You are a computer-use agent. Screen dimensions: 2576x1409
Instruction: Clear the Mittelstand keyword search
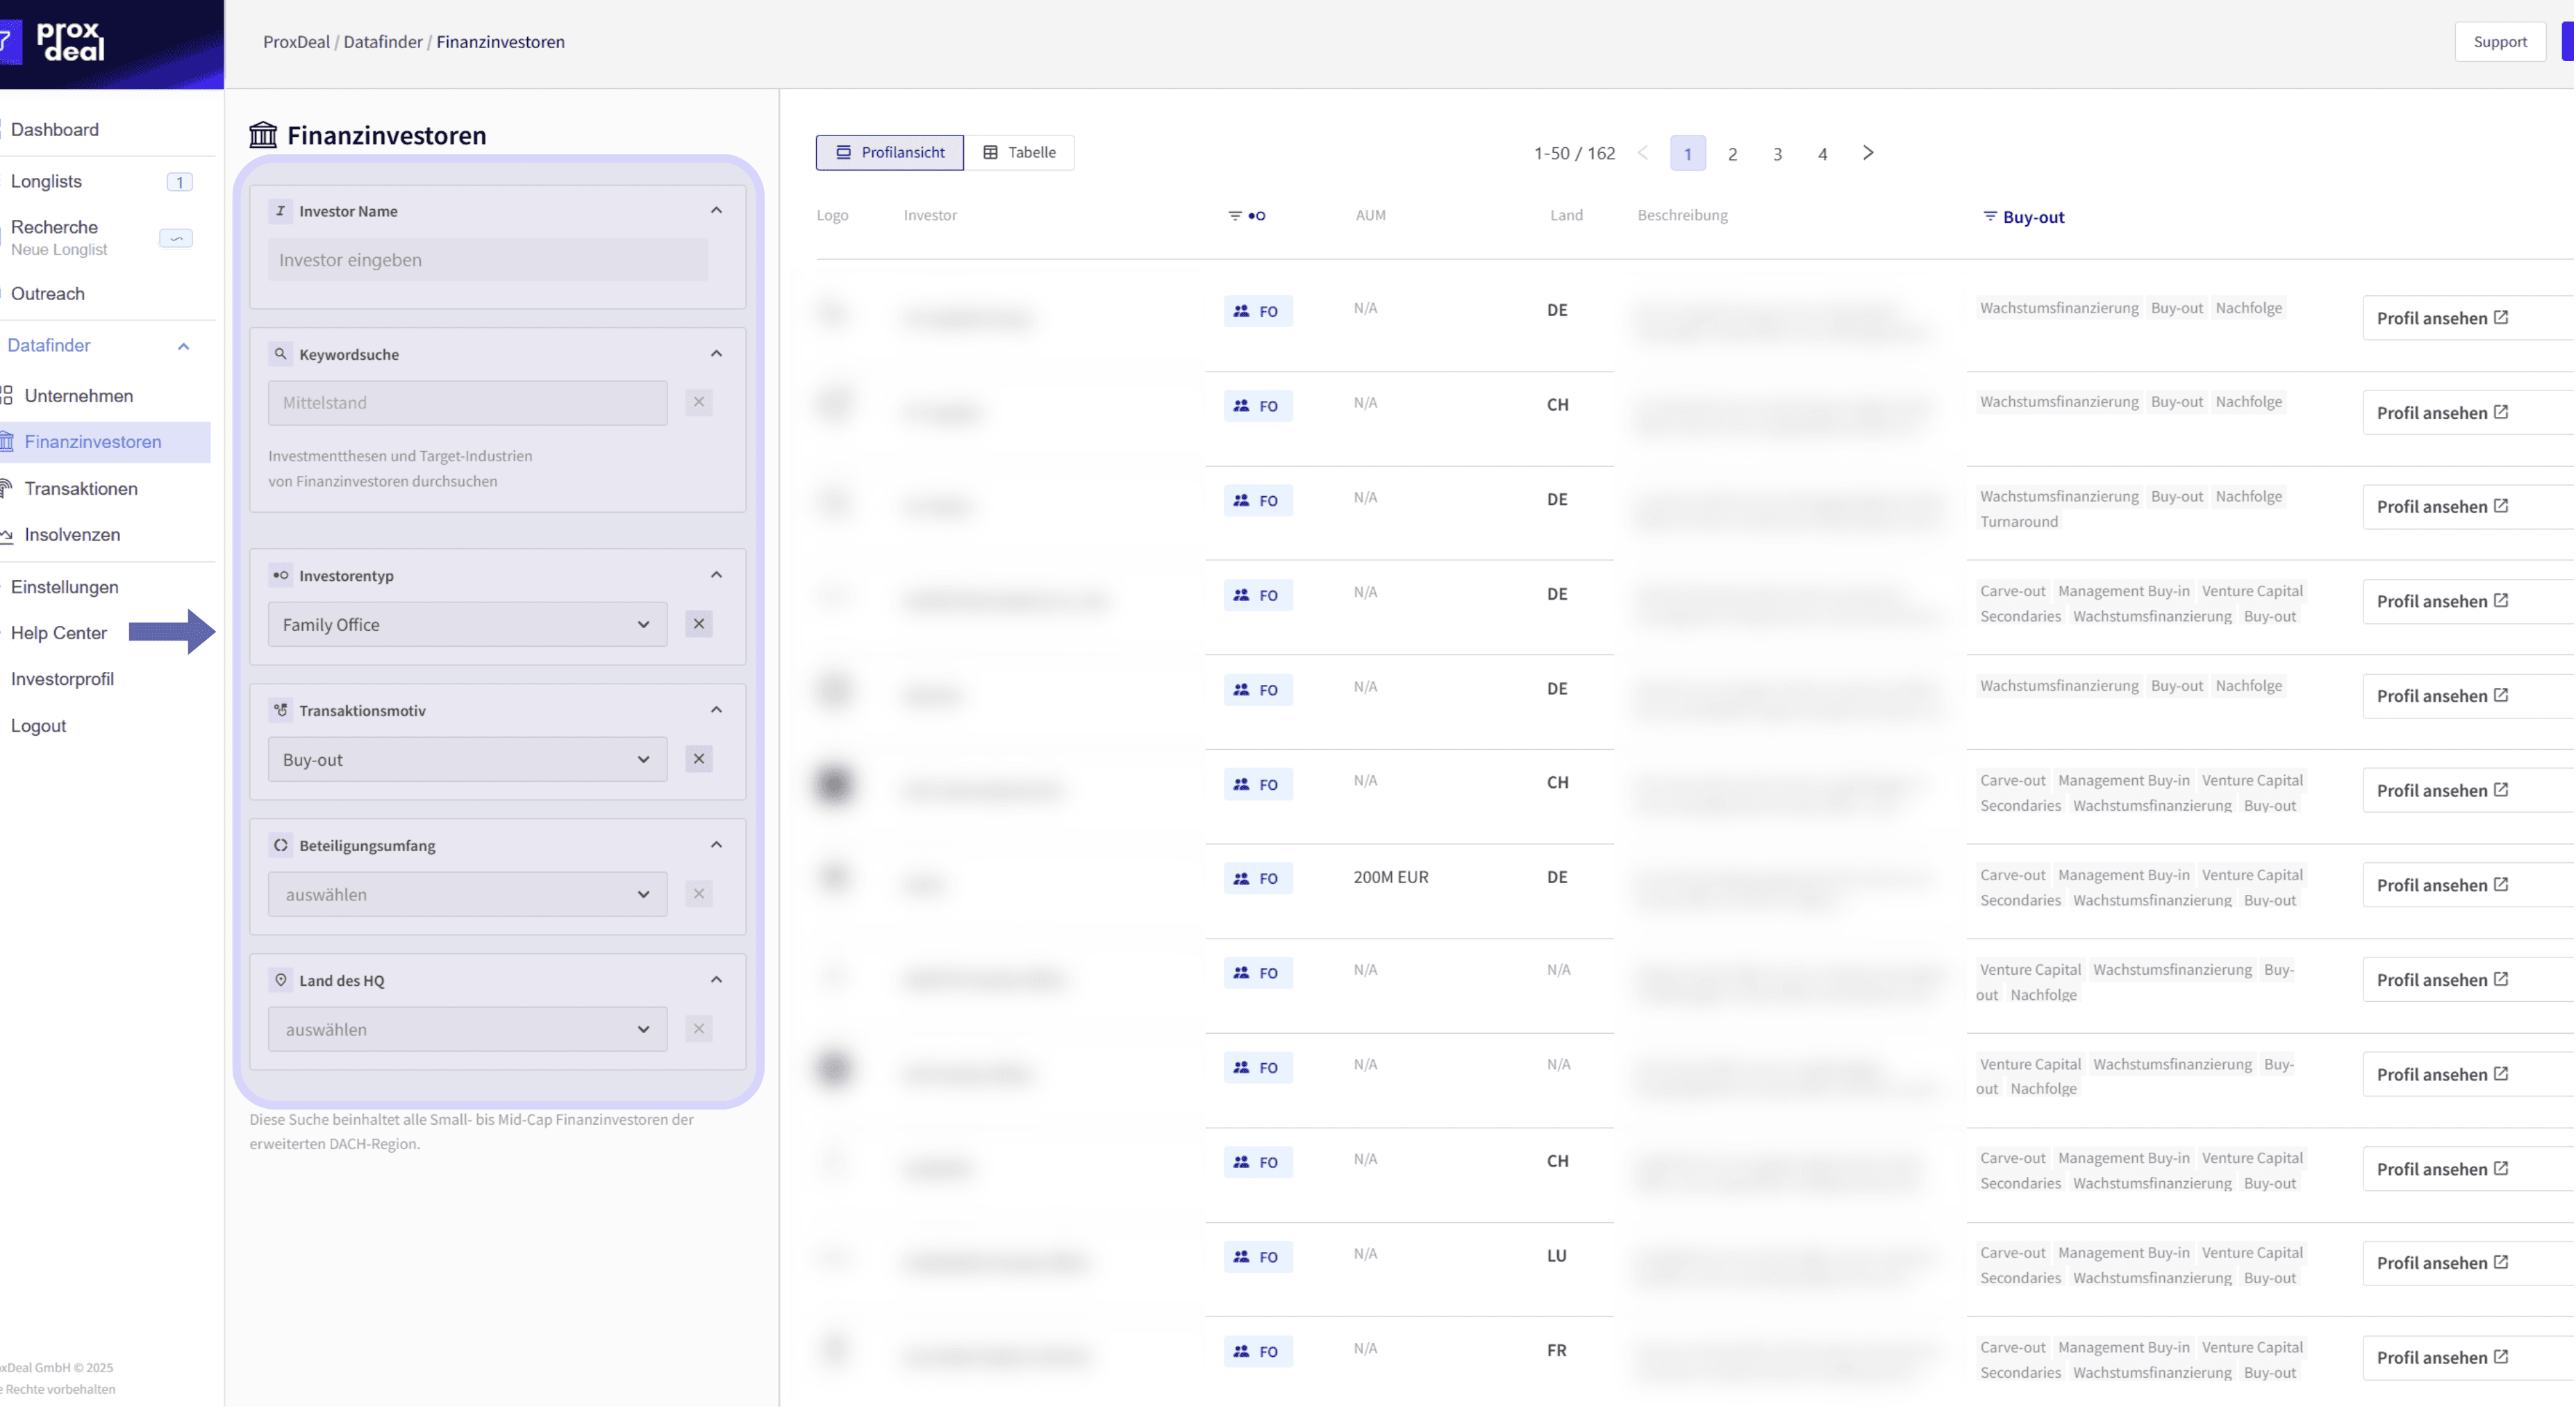(699, 402)
